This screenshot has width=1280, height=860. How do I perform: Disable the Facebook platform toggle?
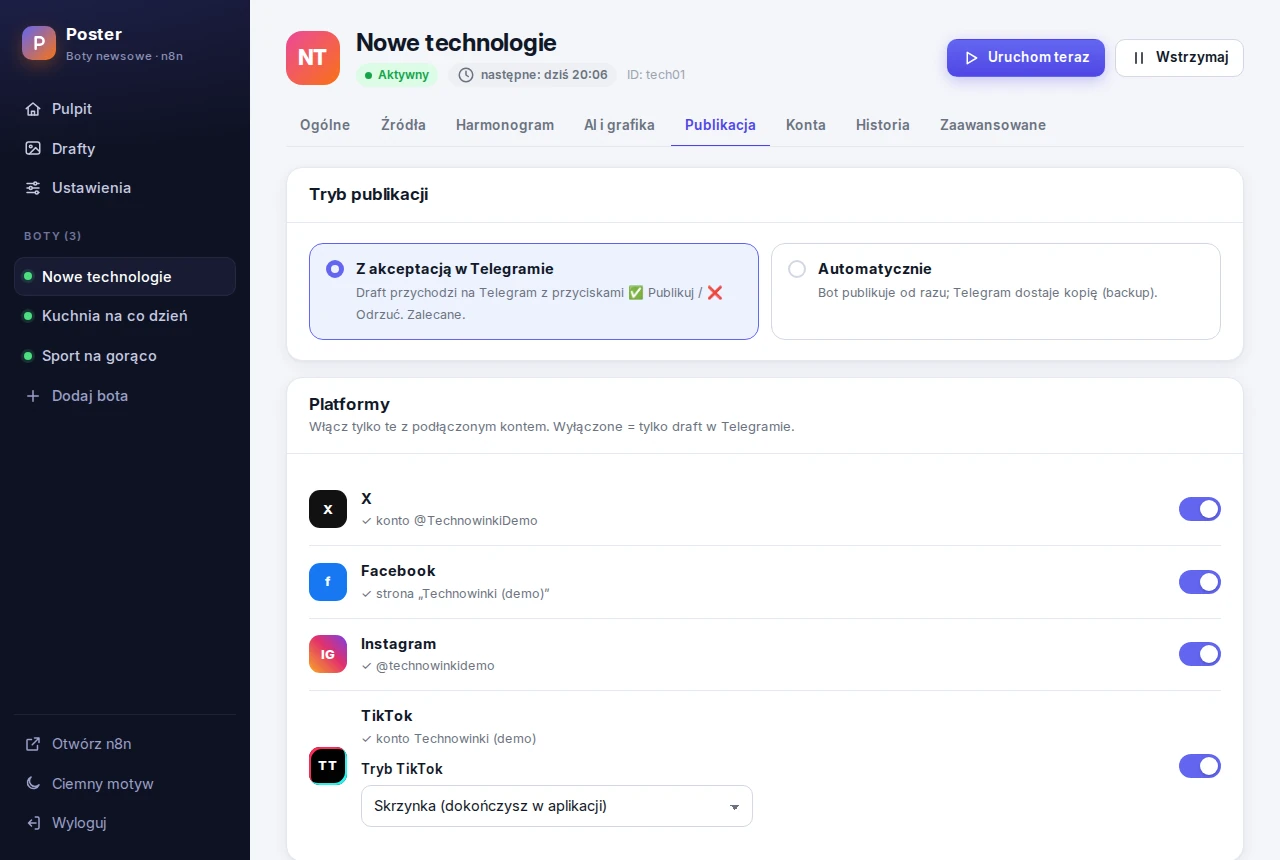tap(1200, 582)
